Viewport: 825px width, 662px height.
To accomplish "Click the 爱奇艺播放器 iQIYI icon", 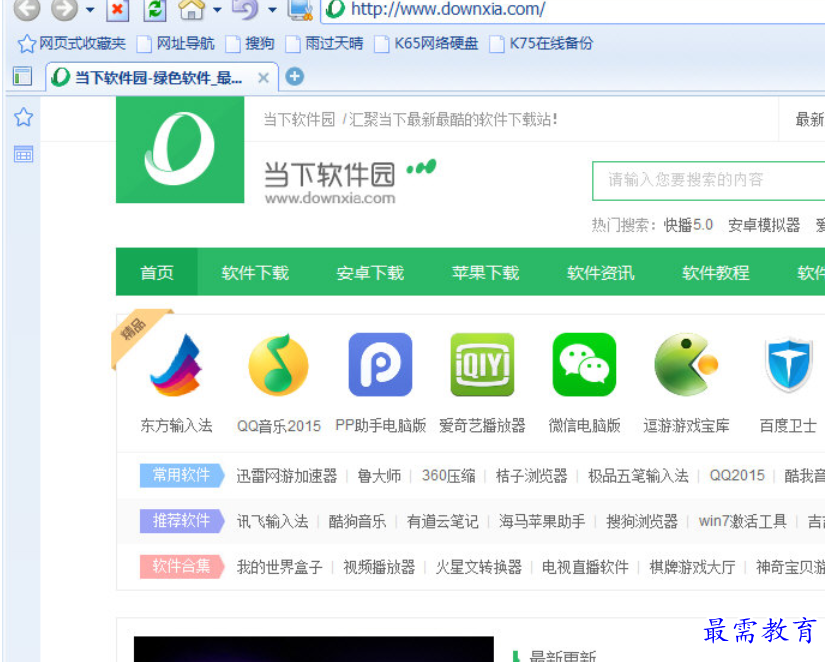I will (482, 365).
